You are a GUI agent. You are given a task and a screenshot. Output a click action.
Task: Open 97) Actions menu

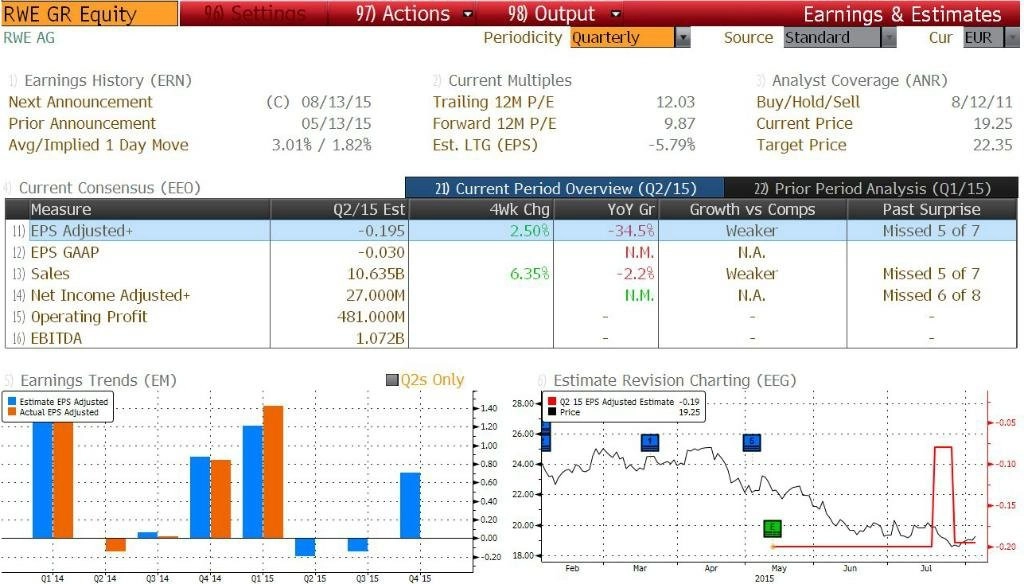click(403, 14)
